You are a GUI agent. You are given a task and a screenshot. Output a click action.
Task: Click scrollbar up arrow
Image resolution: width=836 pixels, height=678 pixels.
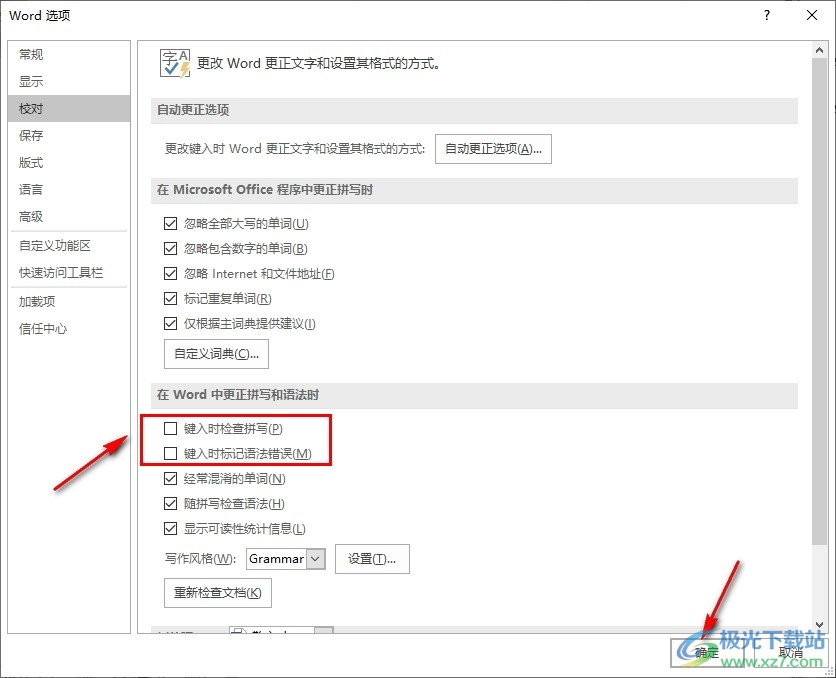(x=819, y=51)
